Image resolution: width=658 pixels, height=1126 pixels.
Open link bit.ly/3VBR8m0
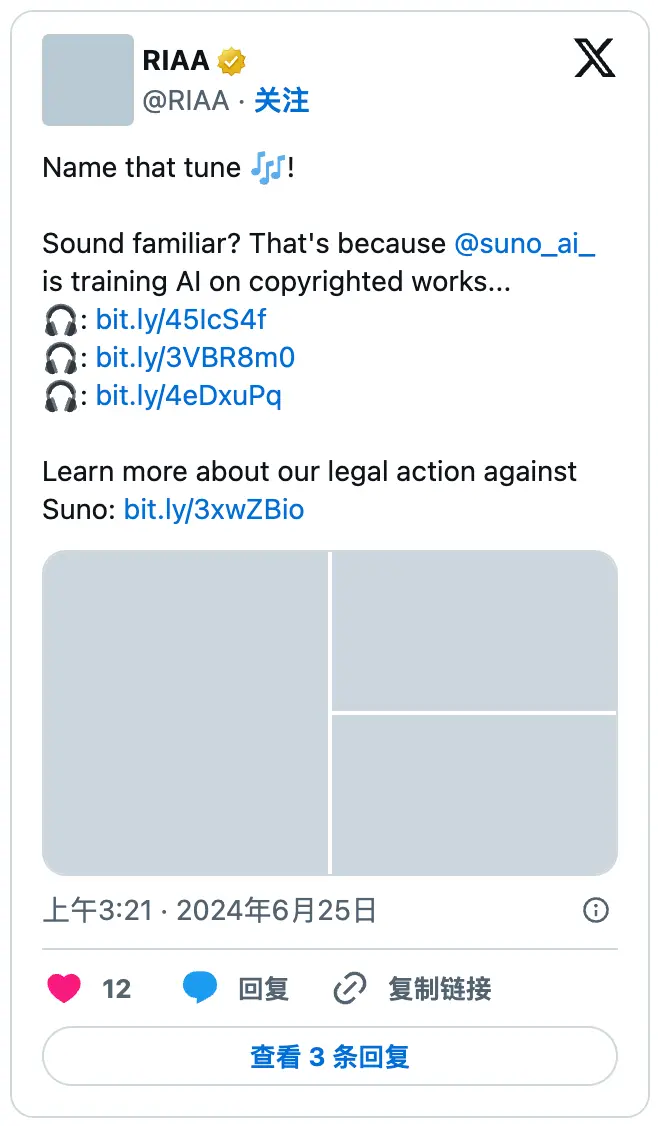pyautogui.click(x=195, y=358)
